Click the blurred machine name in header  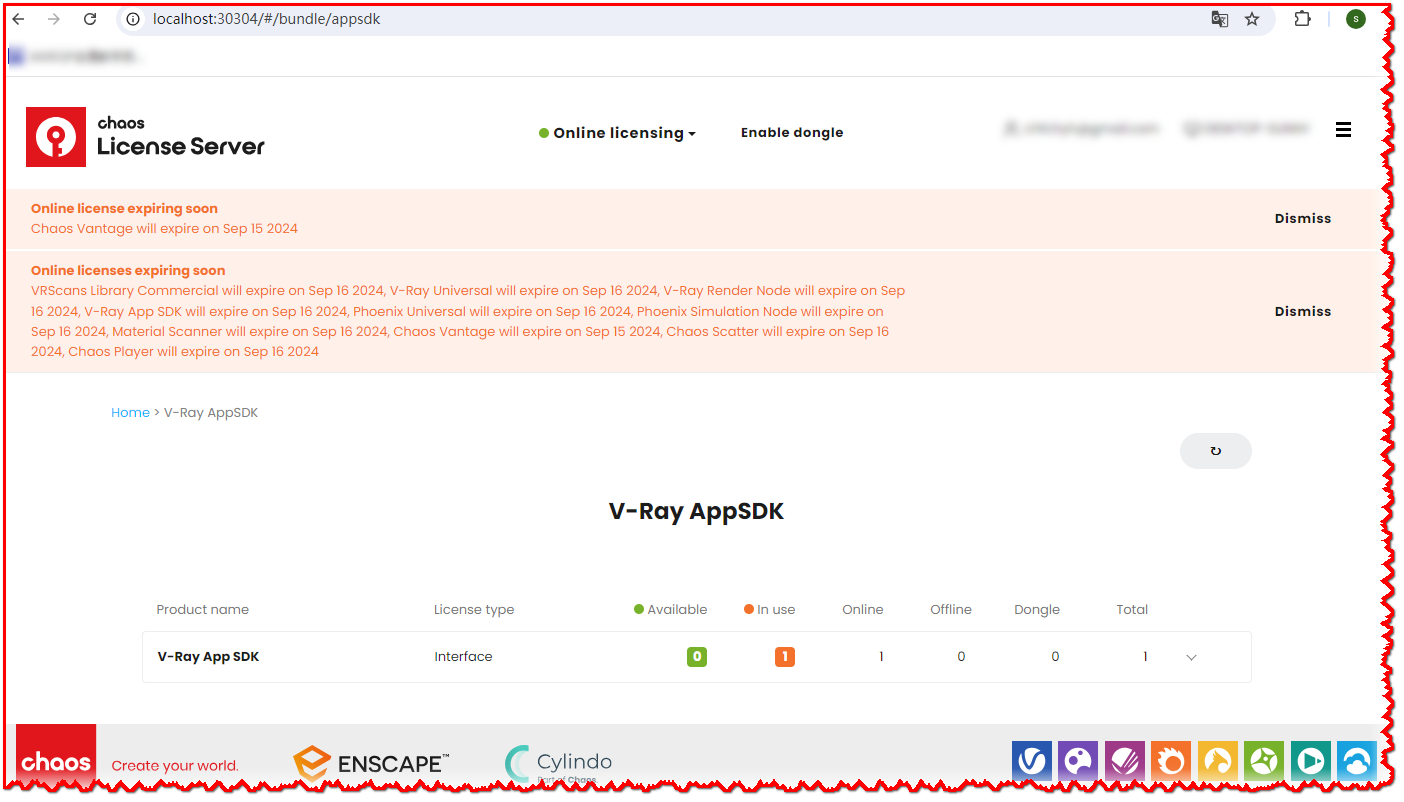coord(1246,129)
